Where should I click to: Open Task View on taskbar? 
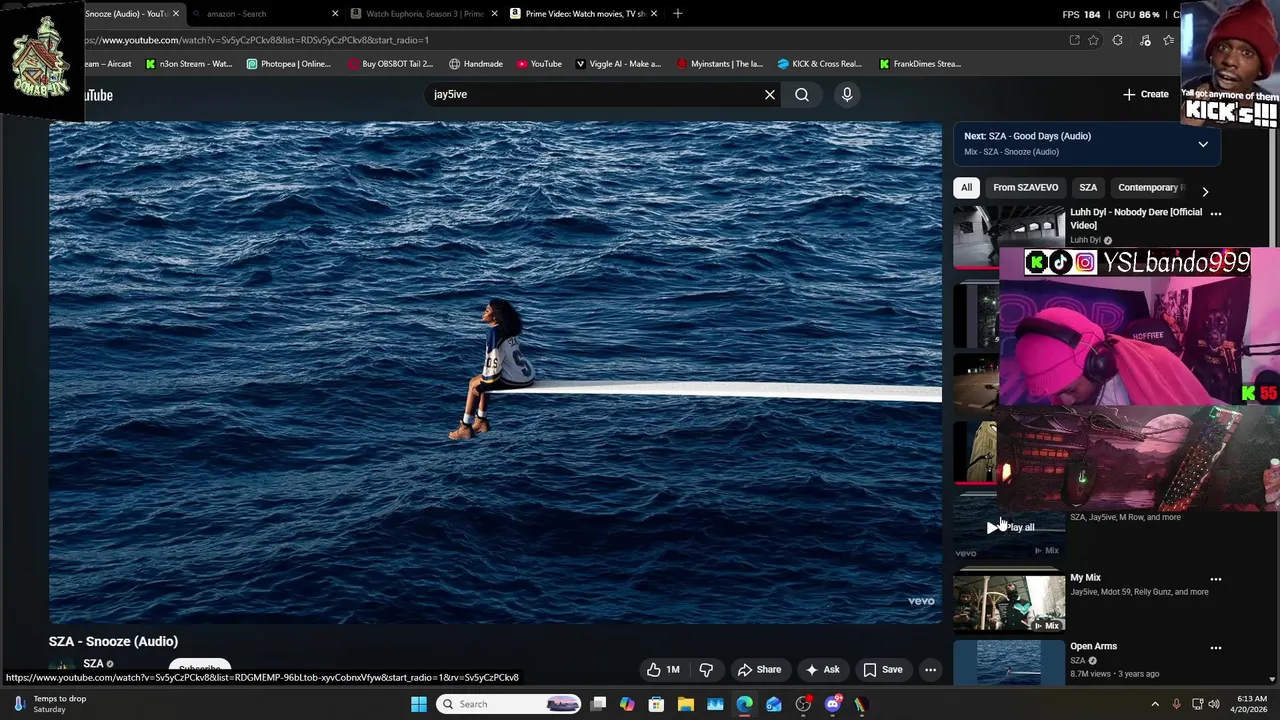(598, 704)
